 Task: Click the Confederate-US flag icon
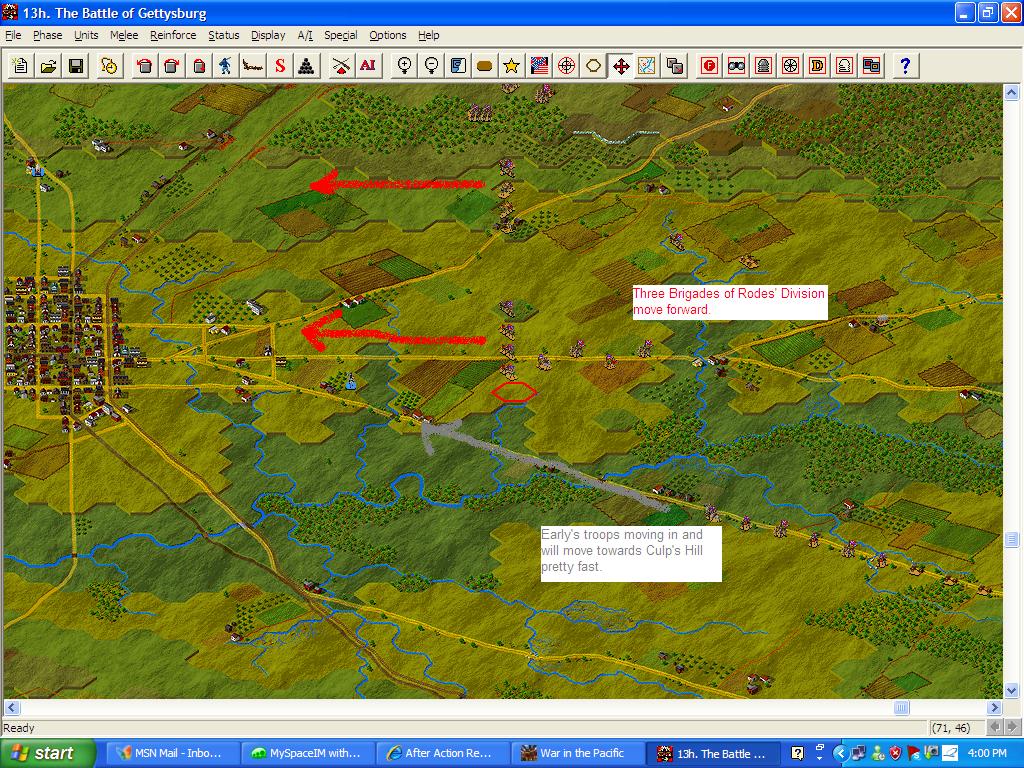pyautogui.click(x=539, y=65)
